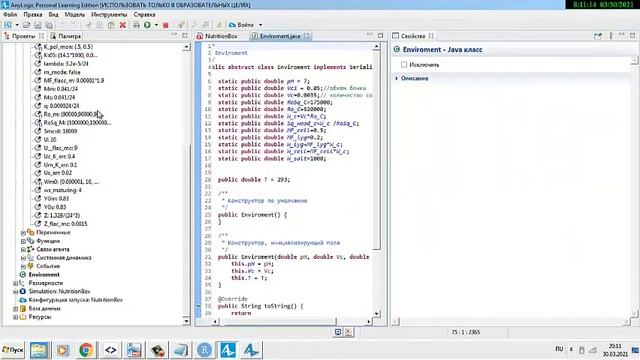
Task: Click the Проекты panel scrollbar down arrow
Action: coord(186,321)
